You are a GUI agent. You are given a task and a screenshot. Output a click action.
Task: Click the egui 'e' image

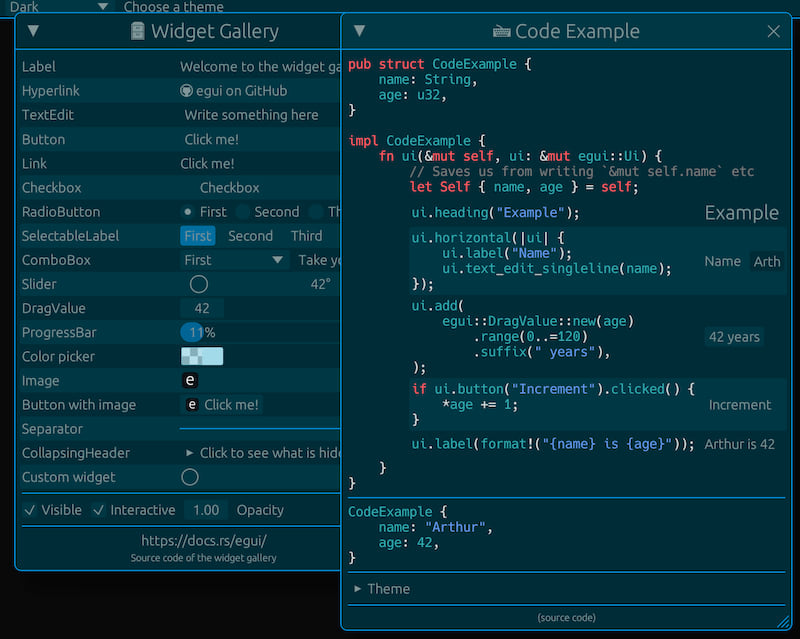190,380
